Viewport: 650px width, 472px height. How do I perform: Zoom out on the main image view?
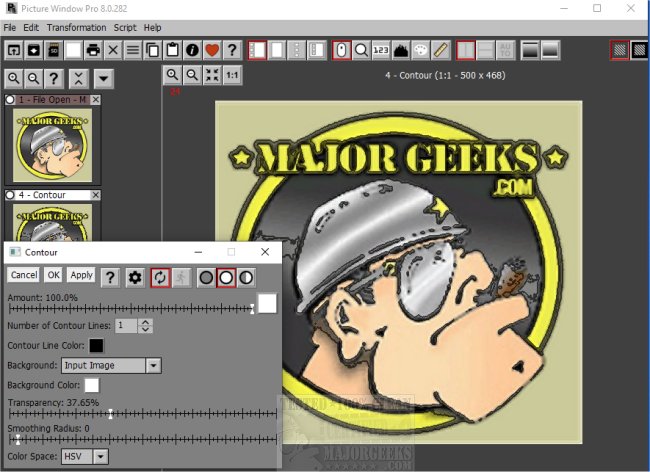192,75
